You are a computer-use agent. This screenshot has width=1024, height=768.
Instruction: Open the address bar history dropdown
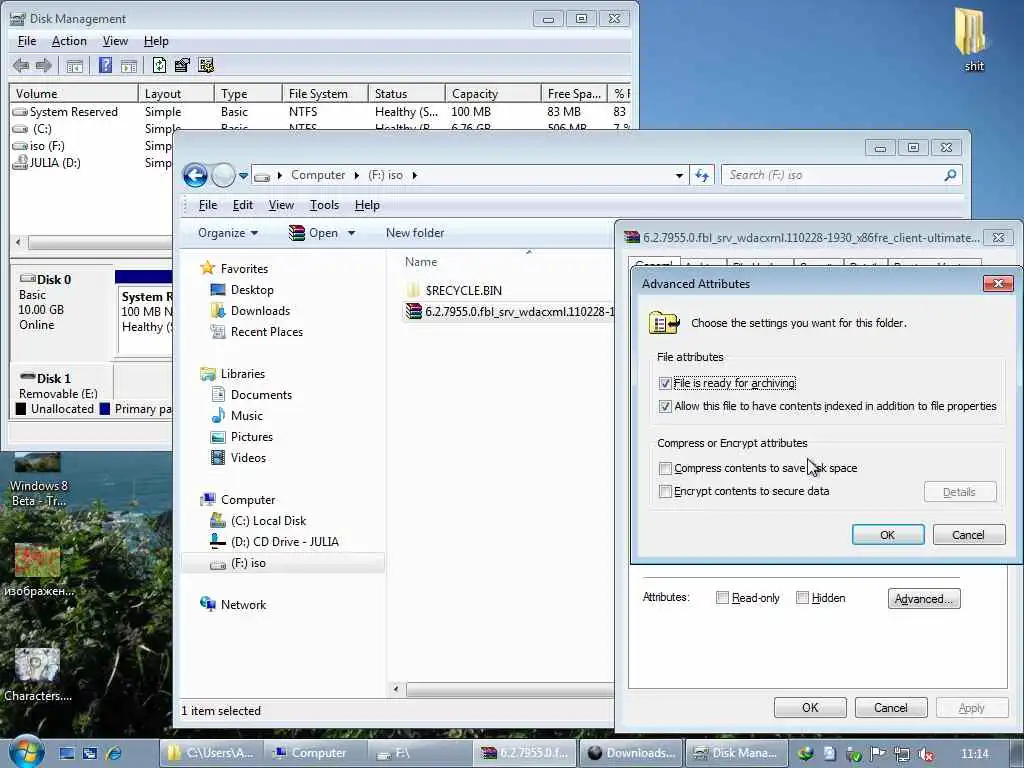pos(679,175)
